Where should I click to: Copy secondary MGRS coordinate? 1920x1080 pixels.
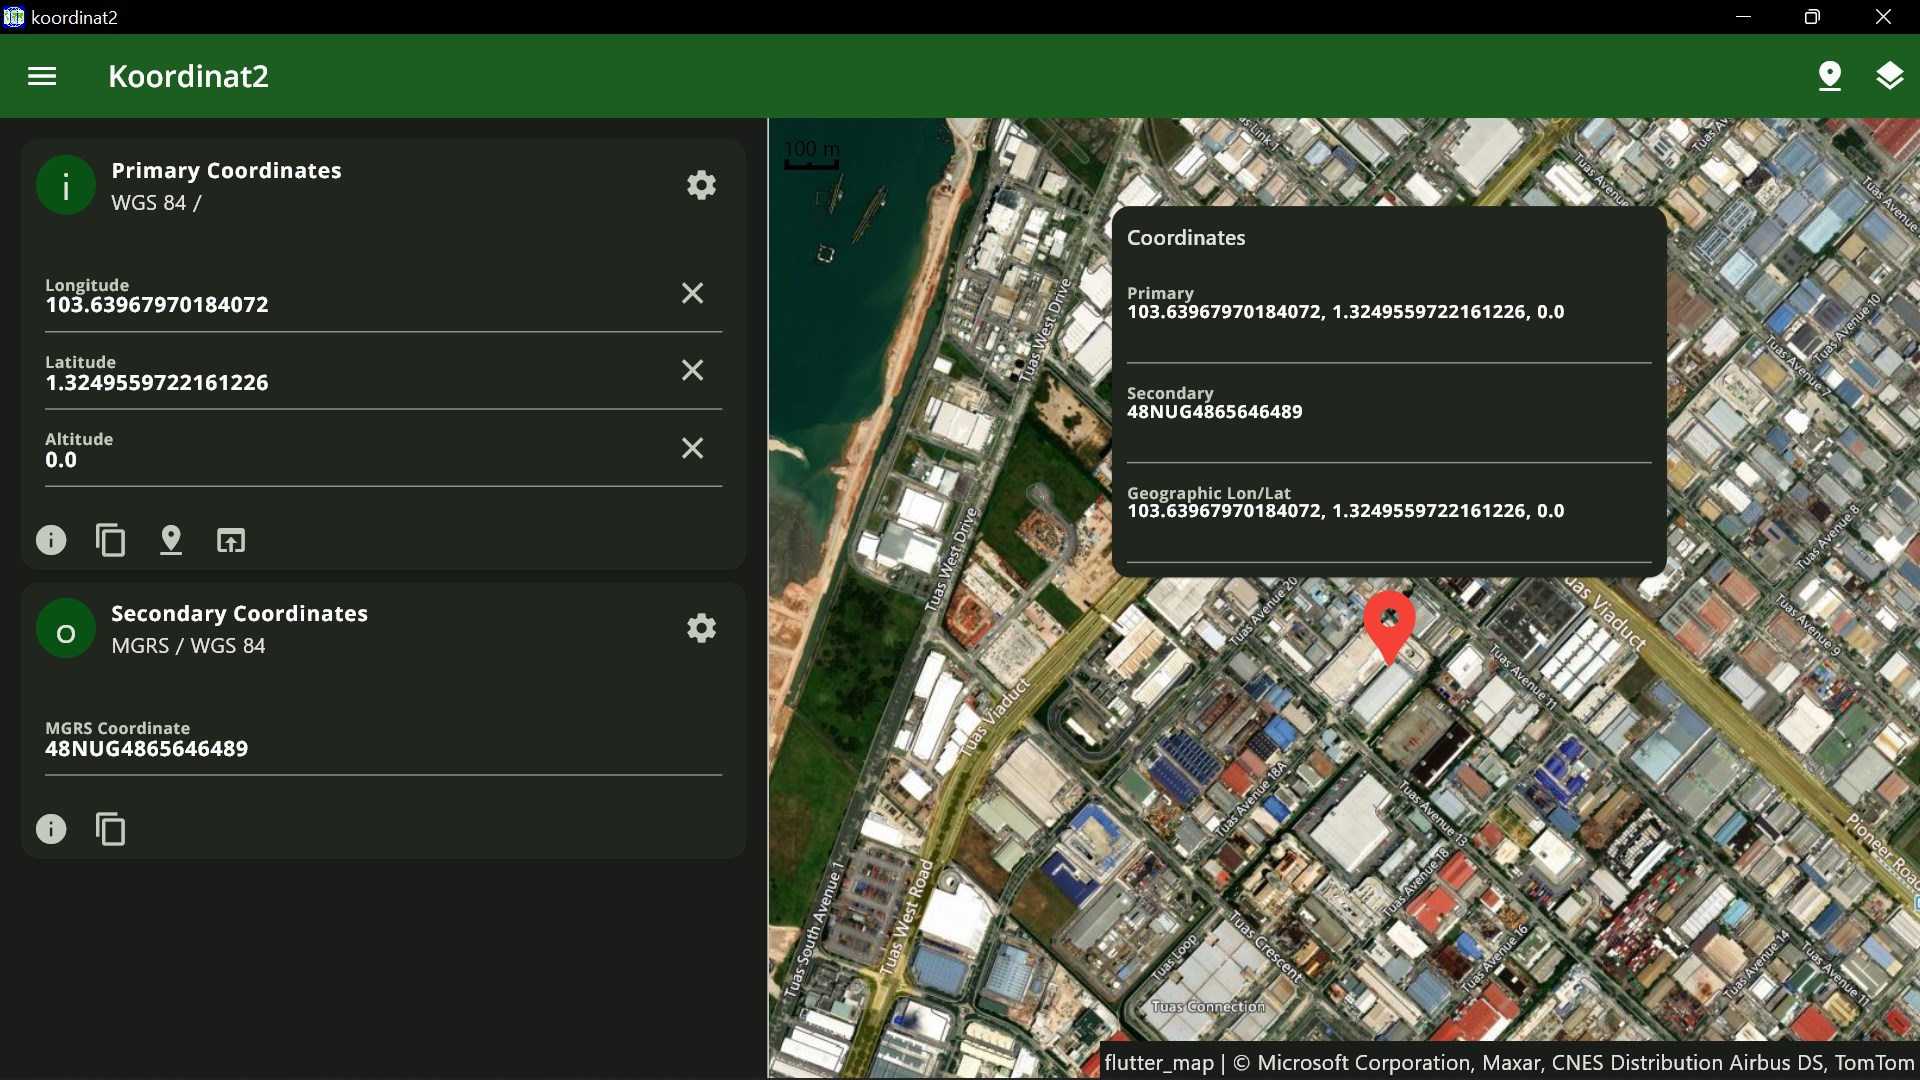110,829
